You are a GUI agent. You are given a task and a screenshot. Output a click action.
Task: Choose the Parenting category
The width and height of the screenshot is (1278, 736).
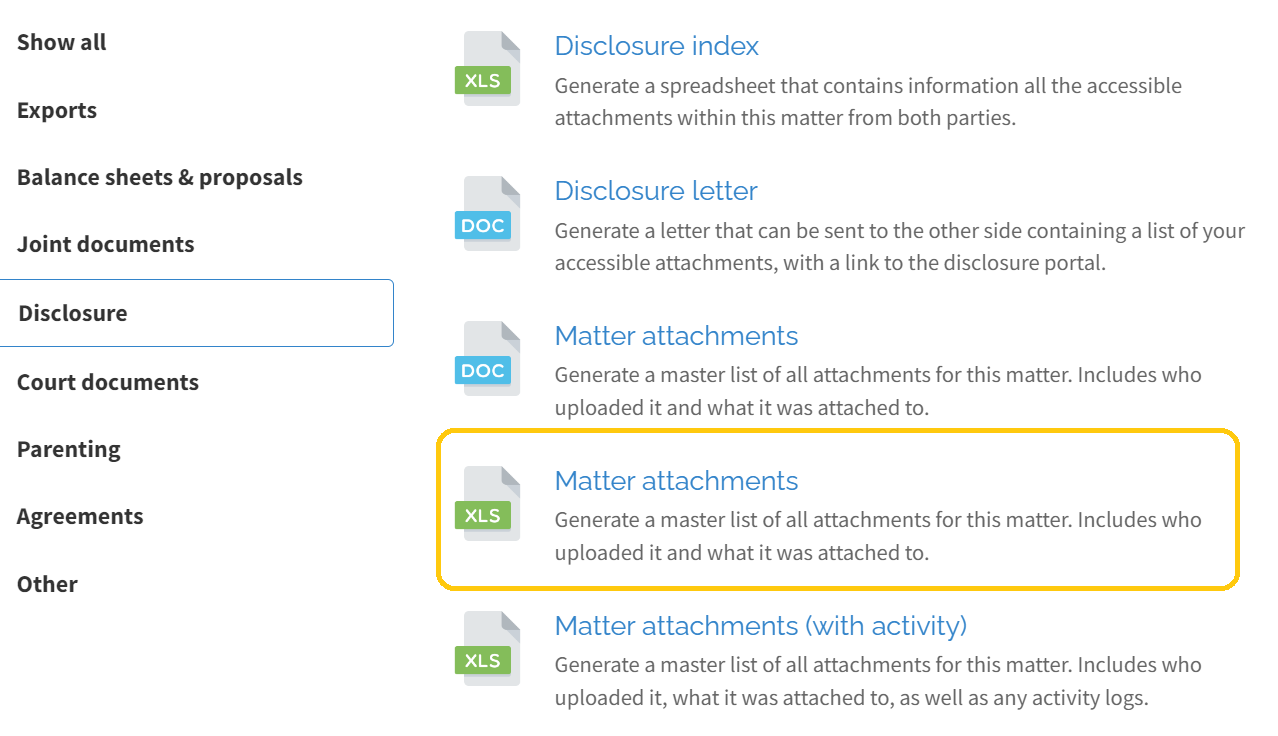tap(69, 450)
